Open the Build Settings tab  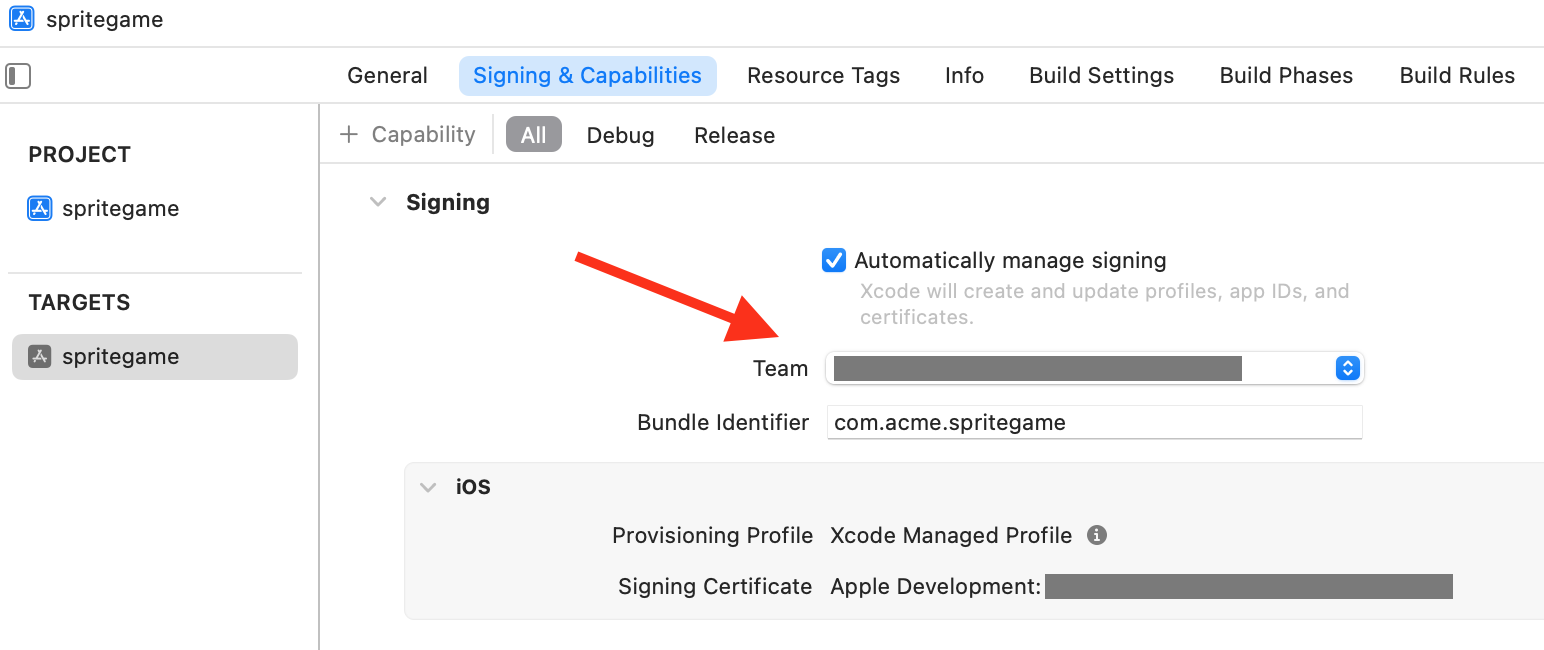[x=1101, y=75]
